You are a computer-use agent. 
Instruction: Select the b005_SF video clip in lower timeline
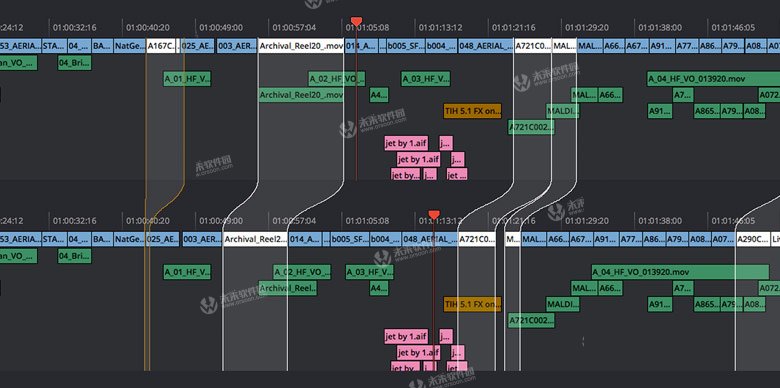350,239
